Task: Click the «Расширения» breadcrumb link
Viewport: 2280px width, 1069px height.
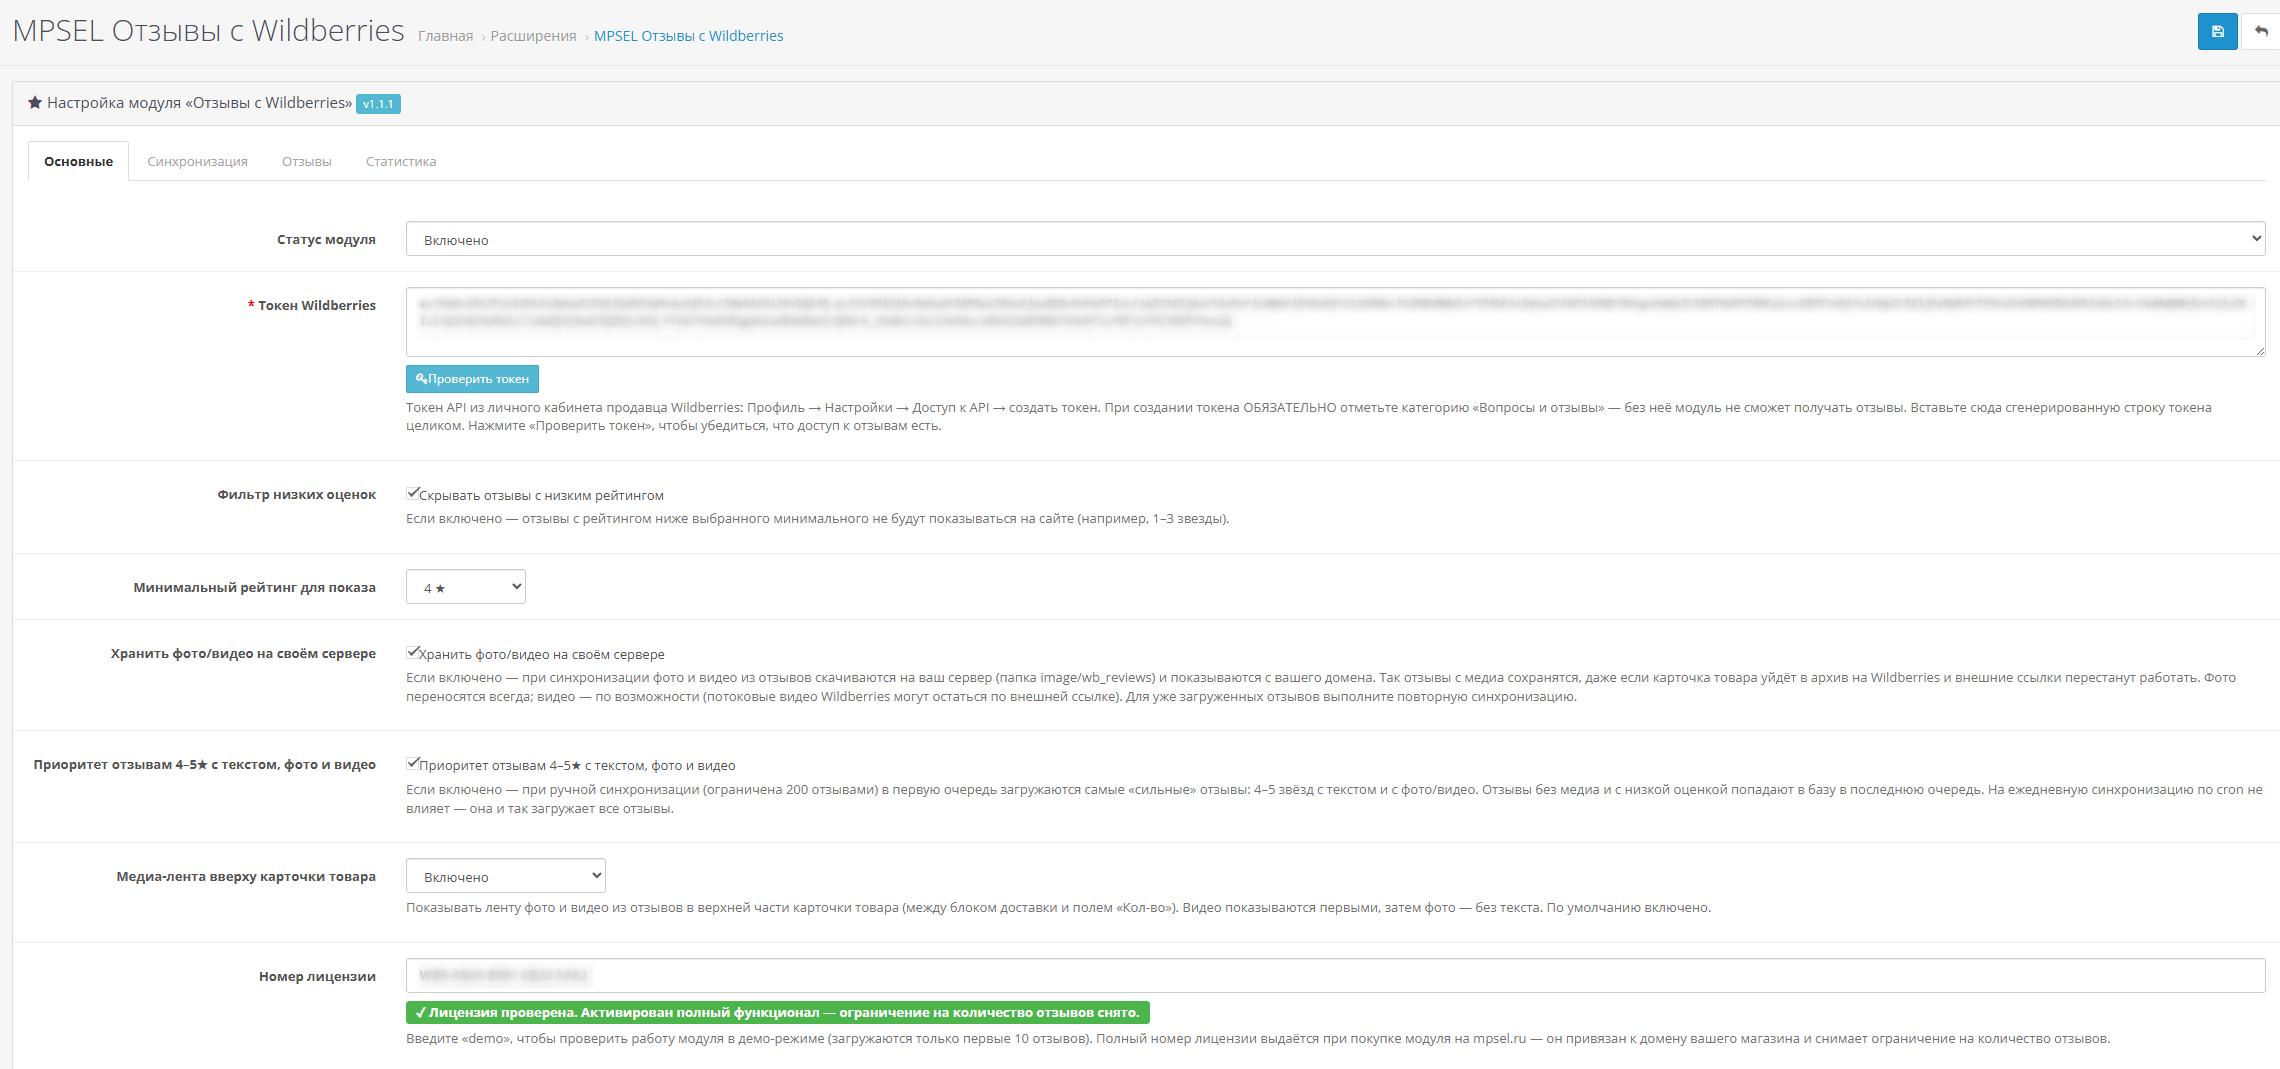Action: 533,36
